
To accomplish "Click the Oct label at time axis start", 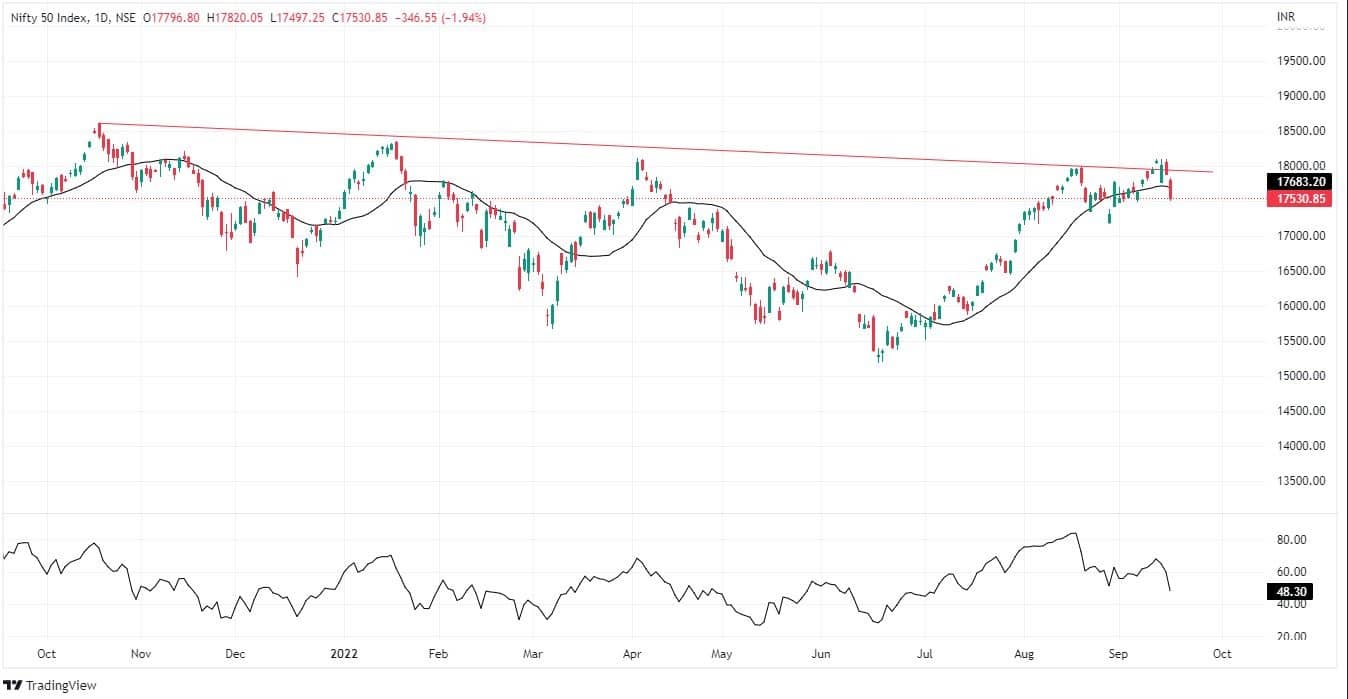I will pyautogui.click(x=46, y=654).
